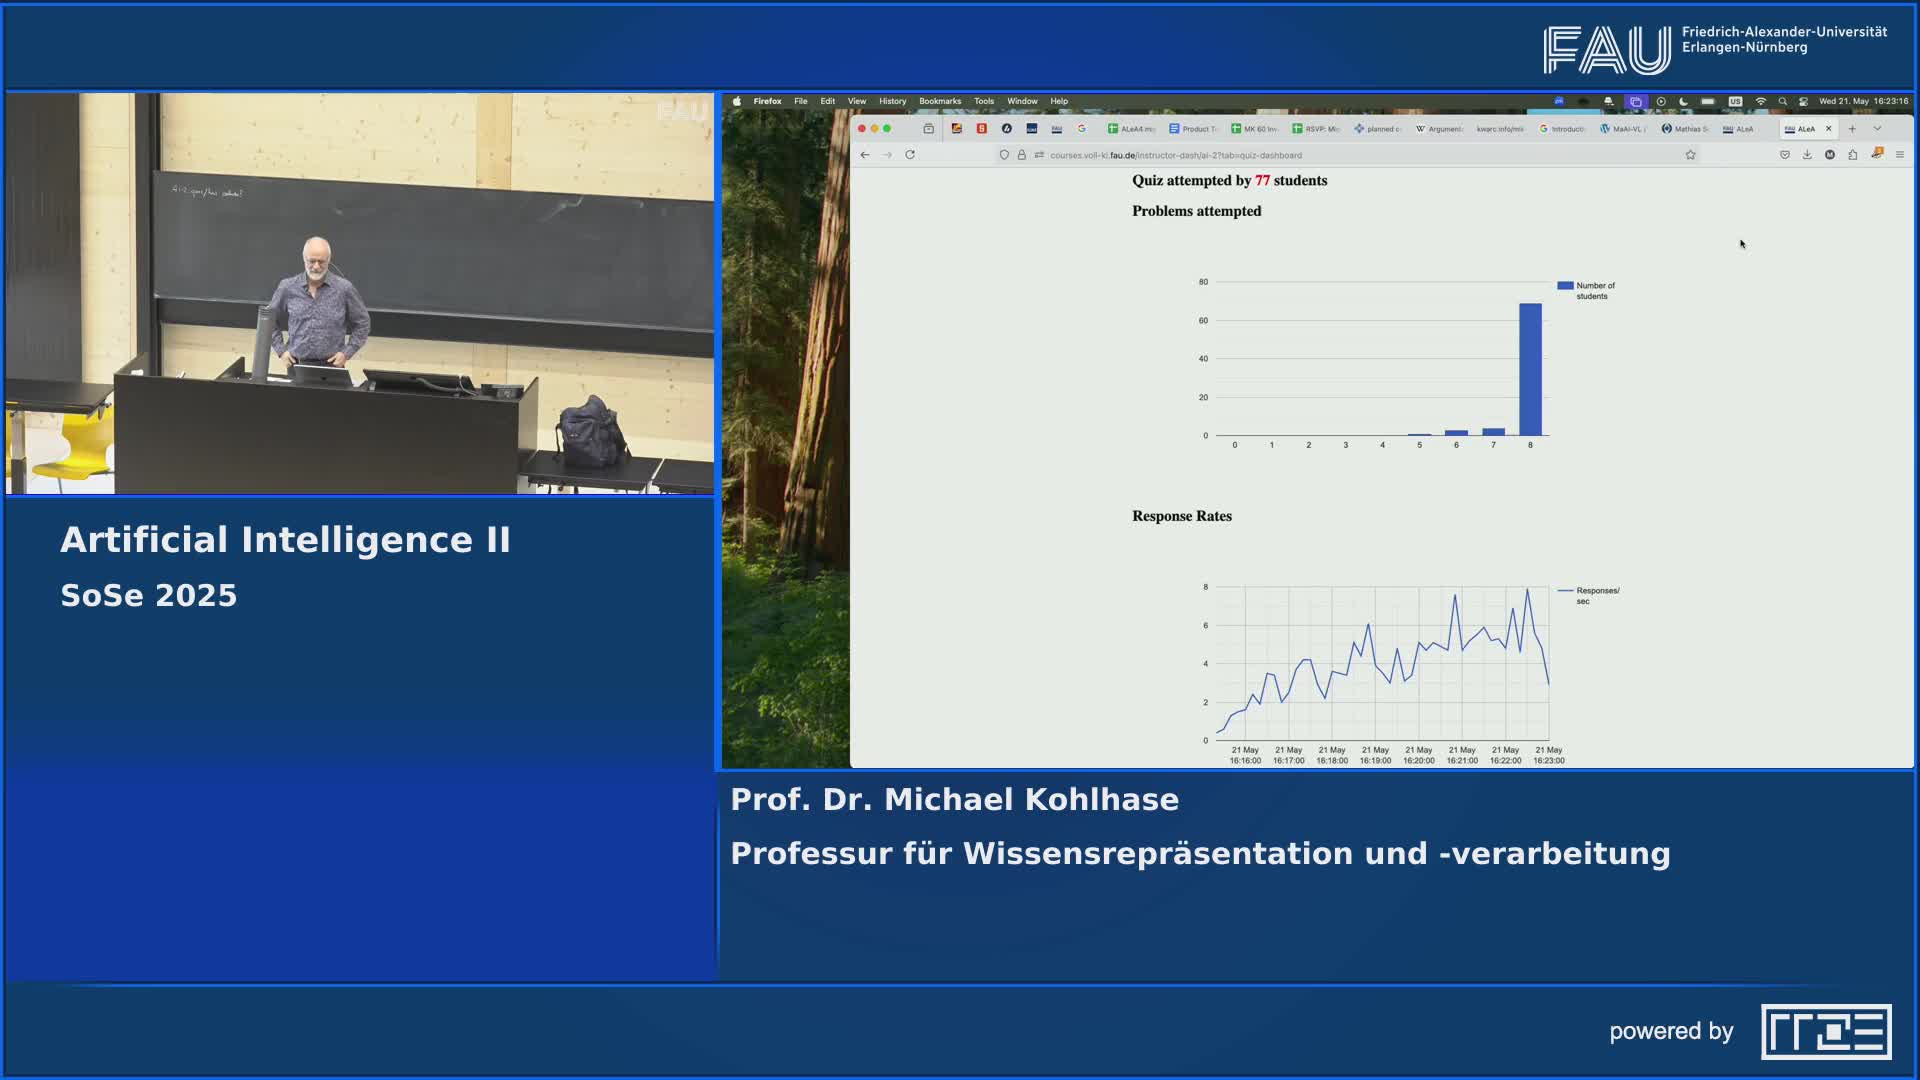Screen dimensions: 1920x1080
Task: Reload the current page
Action: (910, 155)
